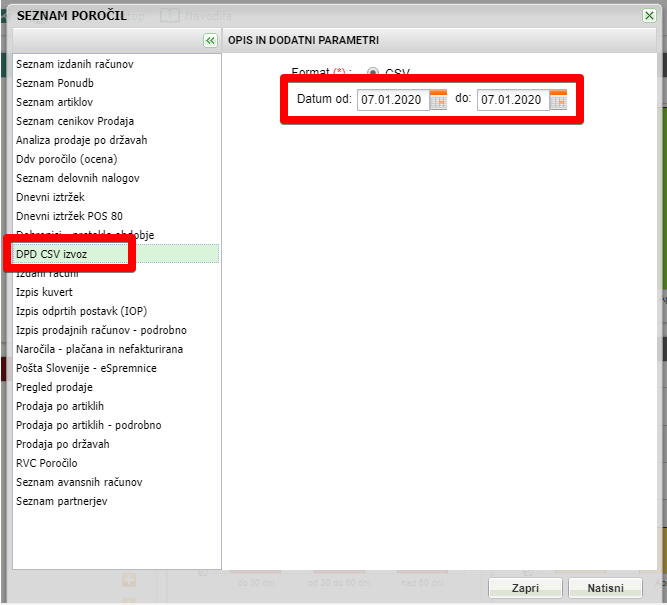
Task: Select Naročila - plačana in nefakturirana
Action: click(x=116, y=349)
